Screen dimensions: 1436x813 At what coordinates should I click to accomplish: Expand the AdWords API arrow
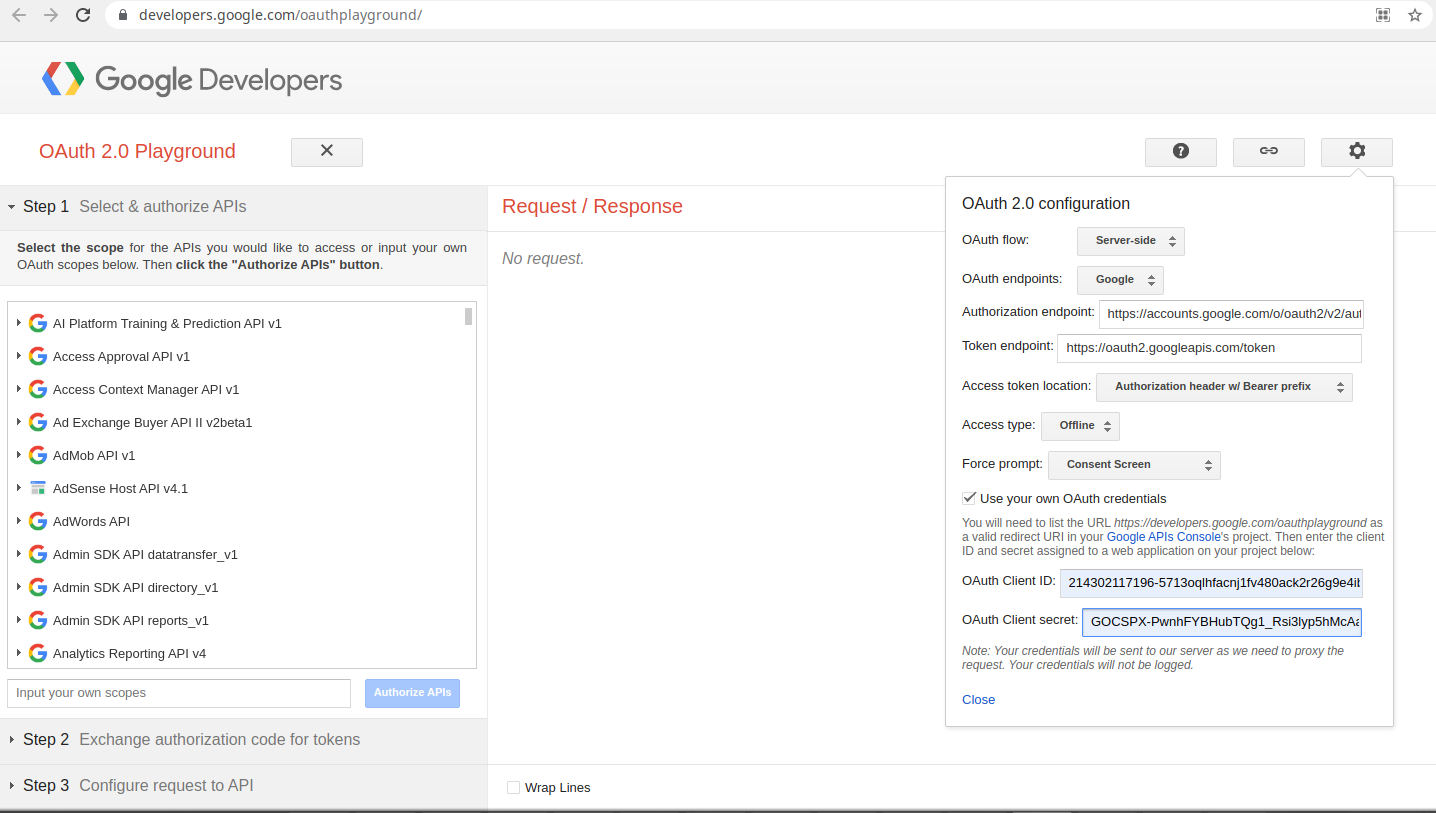(x=19, y=521)
